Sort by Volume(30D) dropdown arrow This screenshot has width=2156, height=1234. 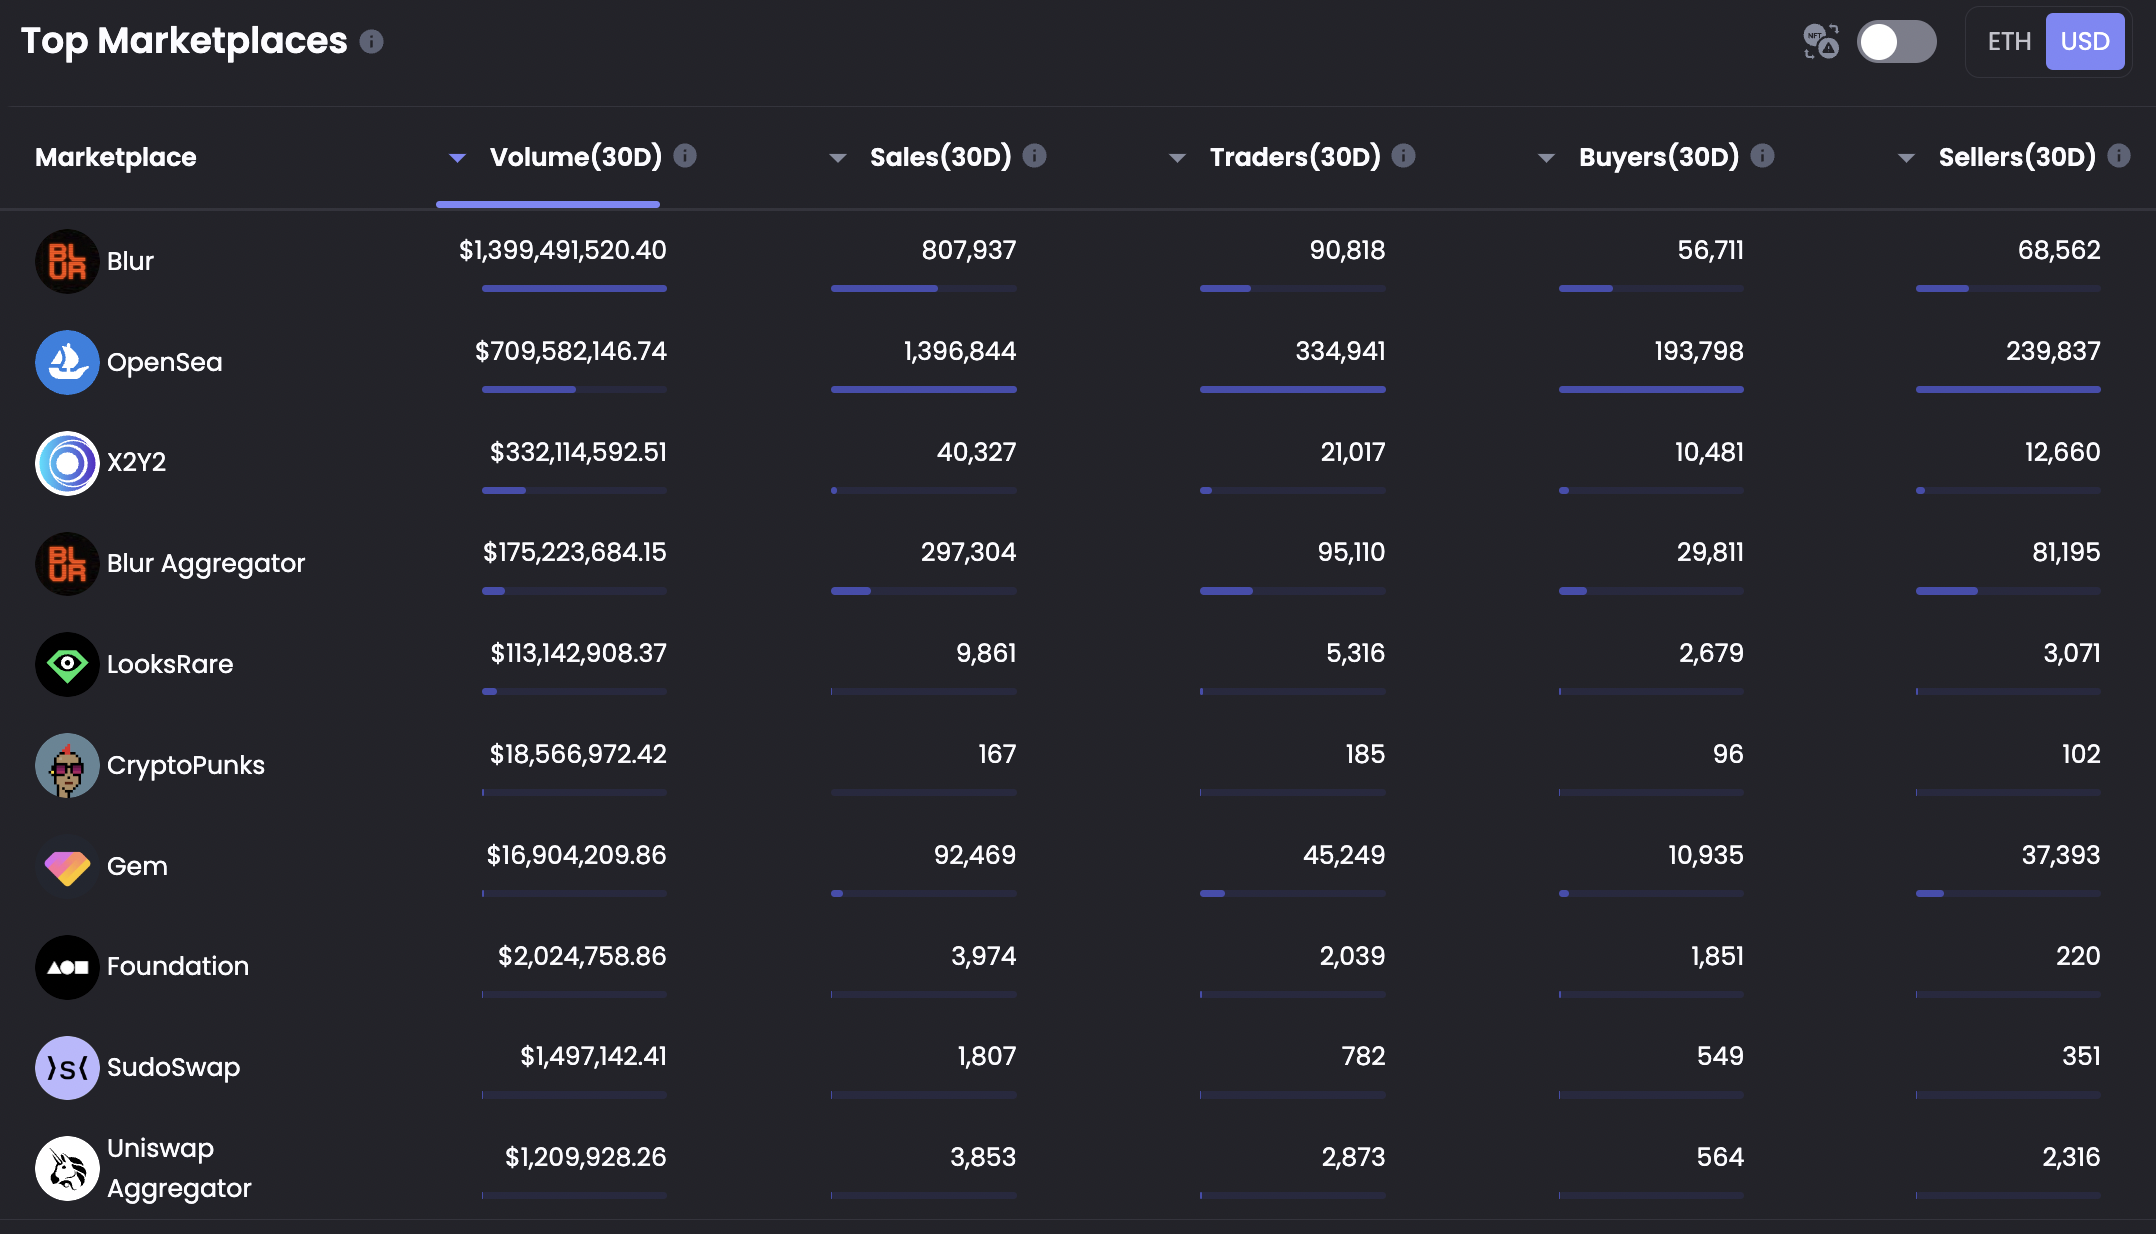point(457,157)
